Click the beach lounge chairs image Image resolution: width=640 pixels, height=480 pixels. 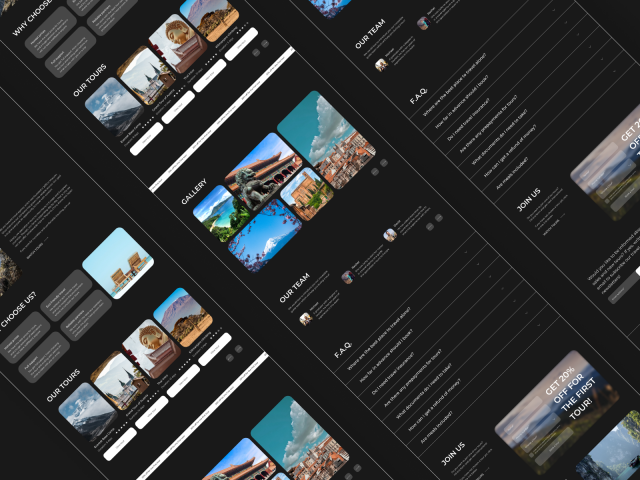pos(118,263)
